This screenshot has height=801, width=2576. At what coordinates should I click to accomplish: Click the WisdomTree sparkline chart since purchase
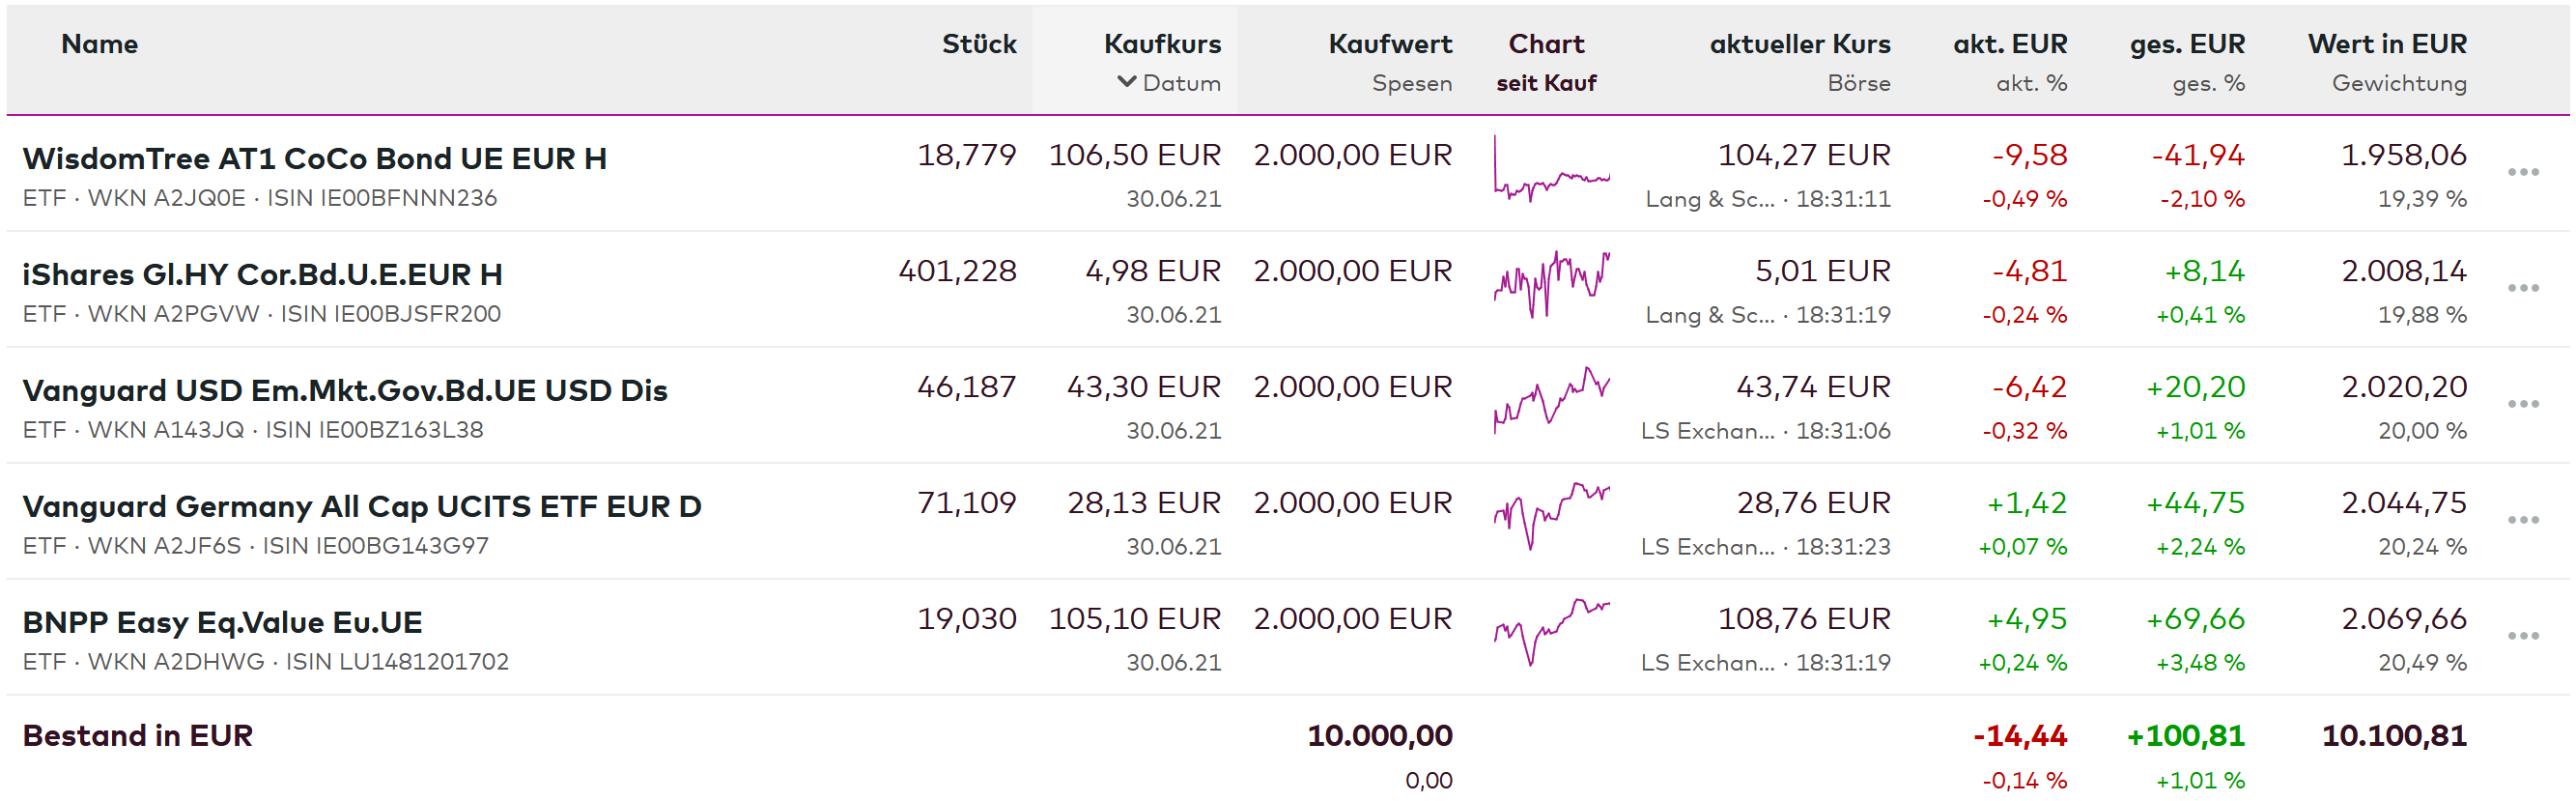[x=1550, y=173]
